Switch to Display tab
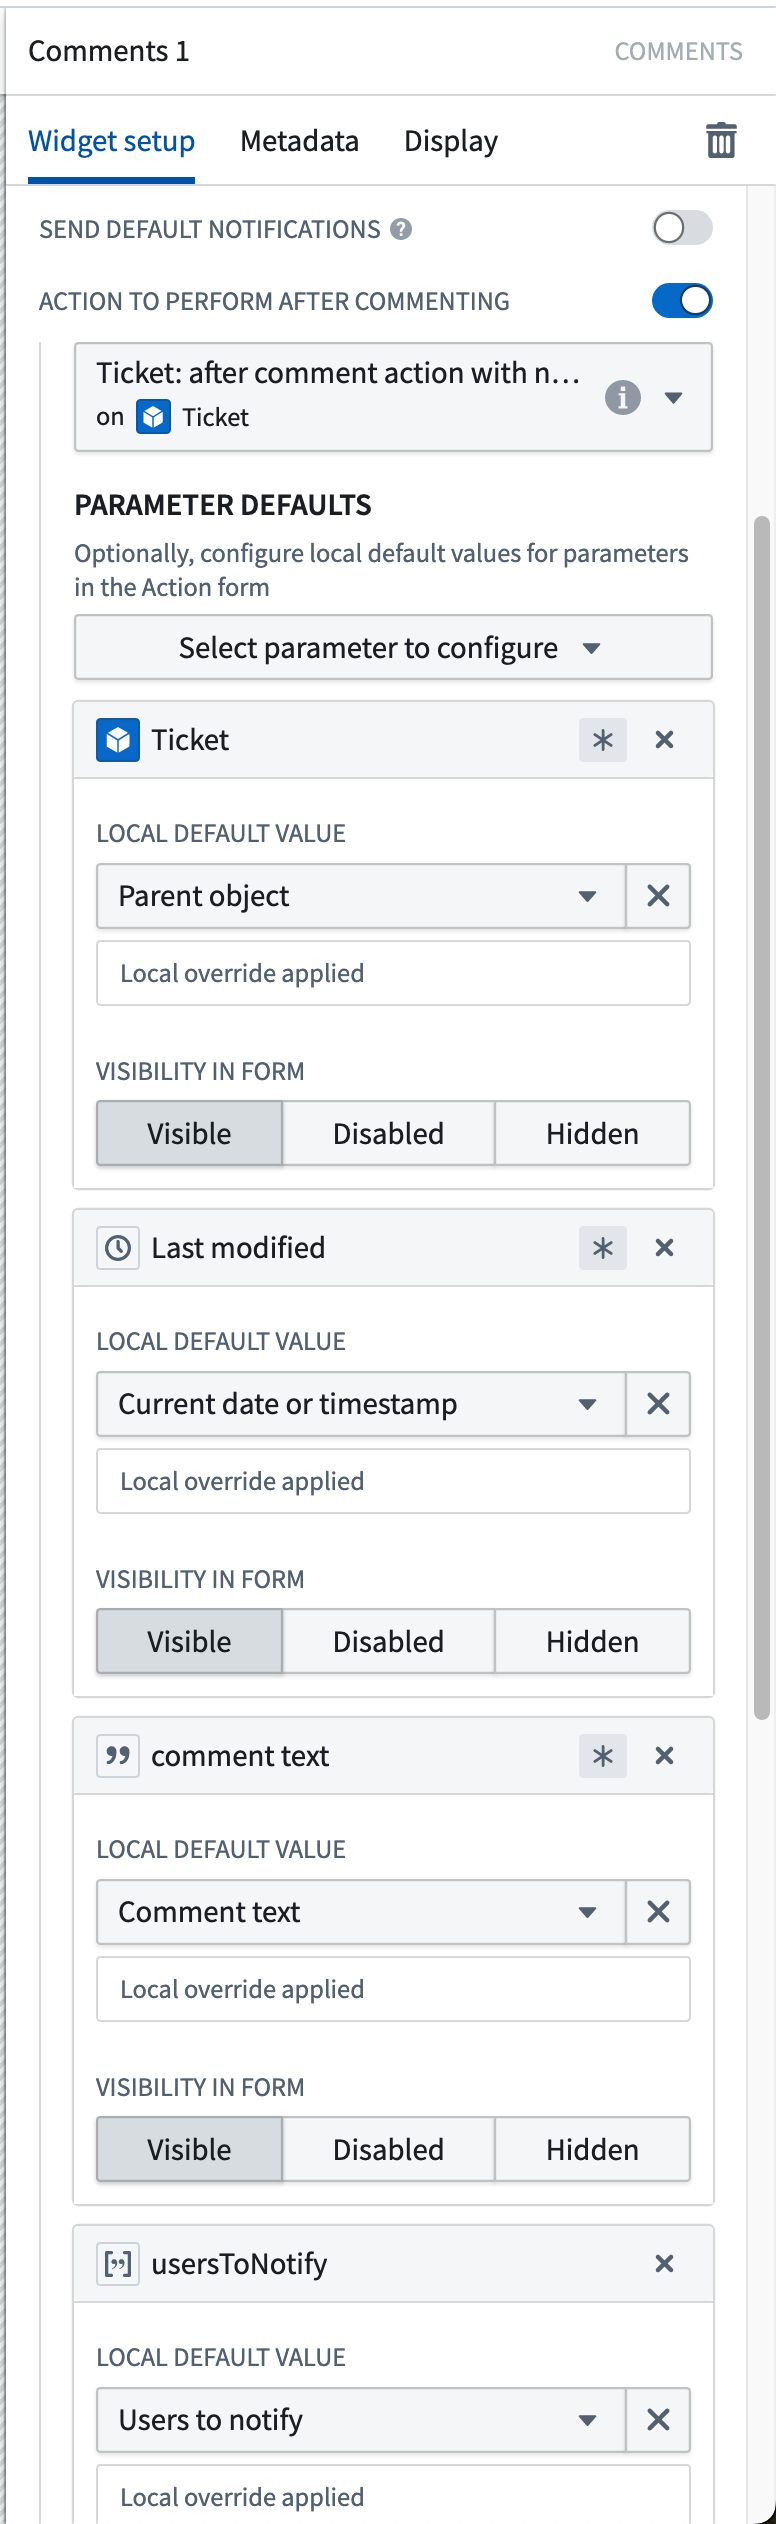Image resolution: width=776 pixels, height=2524 pixels. tap(450, 141)
